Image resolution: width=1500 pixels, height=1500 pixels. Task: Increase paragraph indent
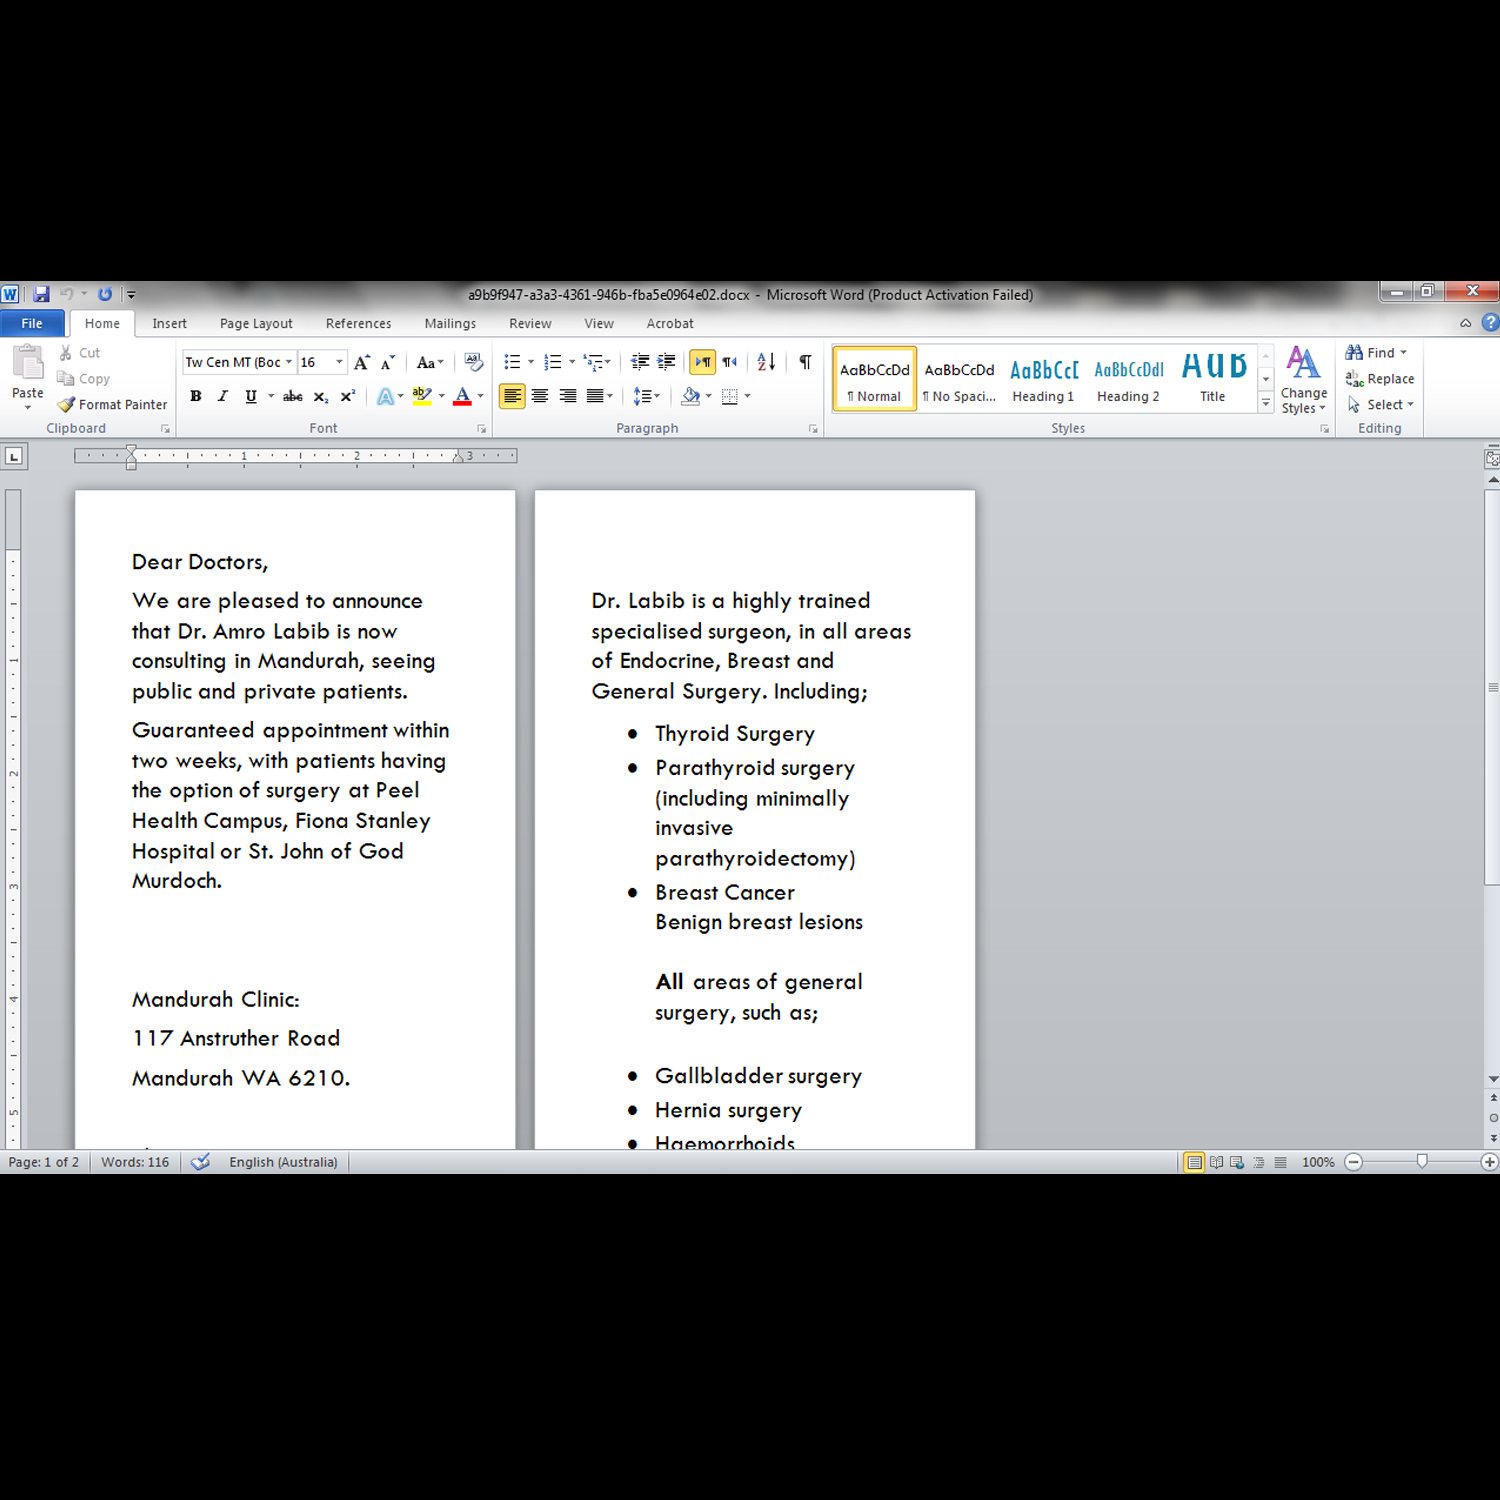tap(666, 362)
